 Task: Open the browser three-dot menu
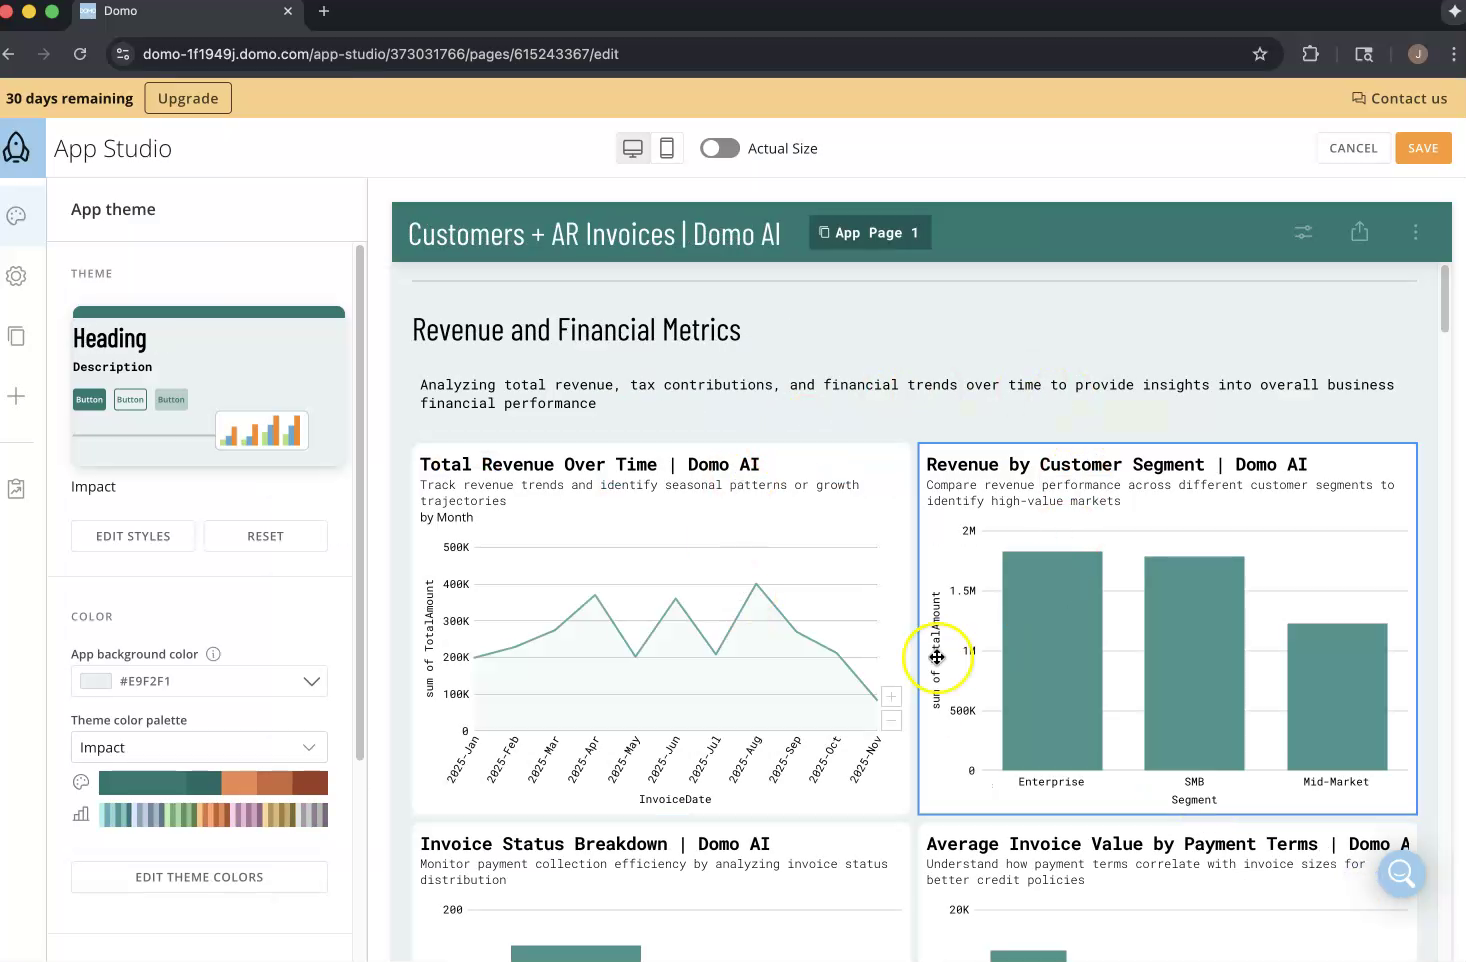click(x=1453, y=54)
